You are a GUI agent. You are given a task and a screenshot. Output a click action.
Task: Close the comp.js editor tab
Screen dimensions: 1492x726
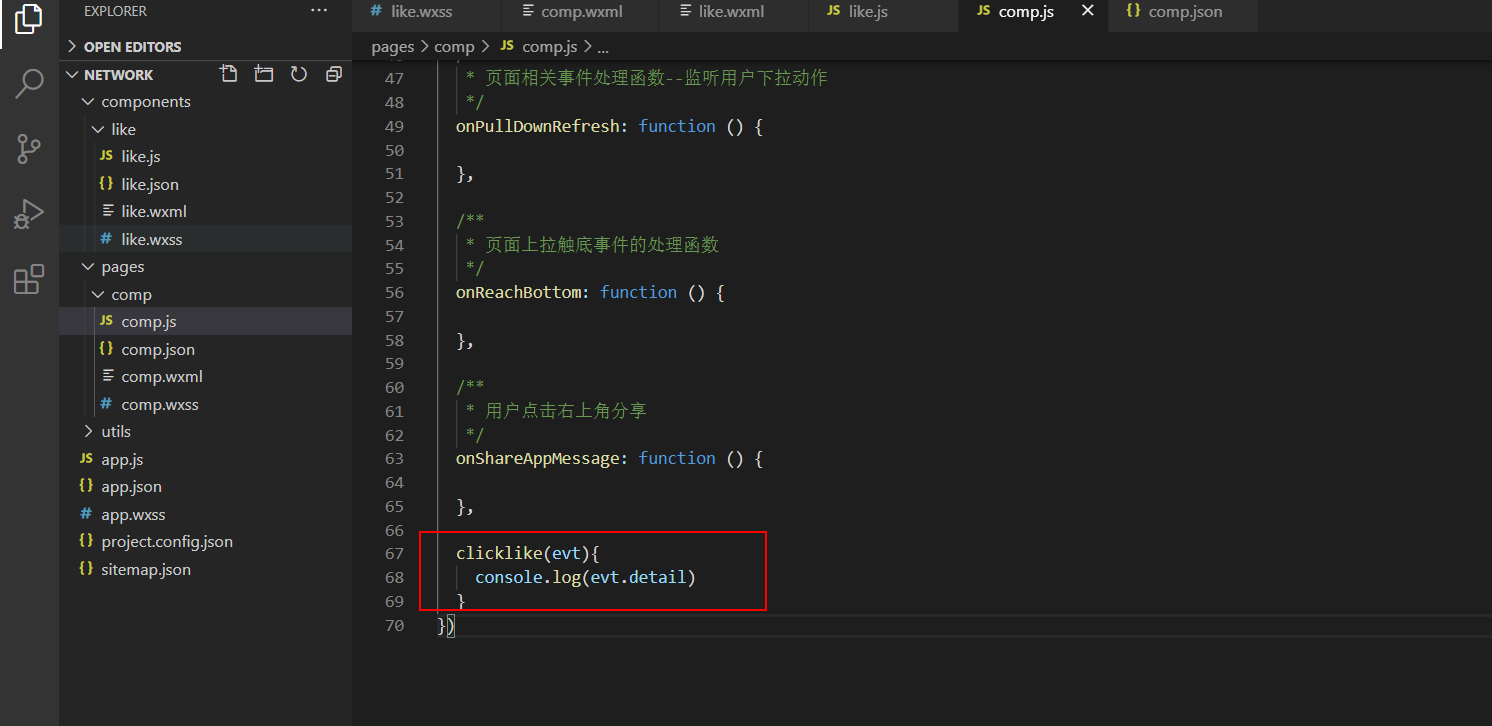pyautogui.click(x=1088, y=11)
